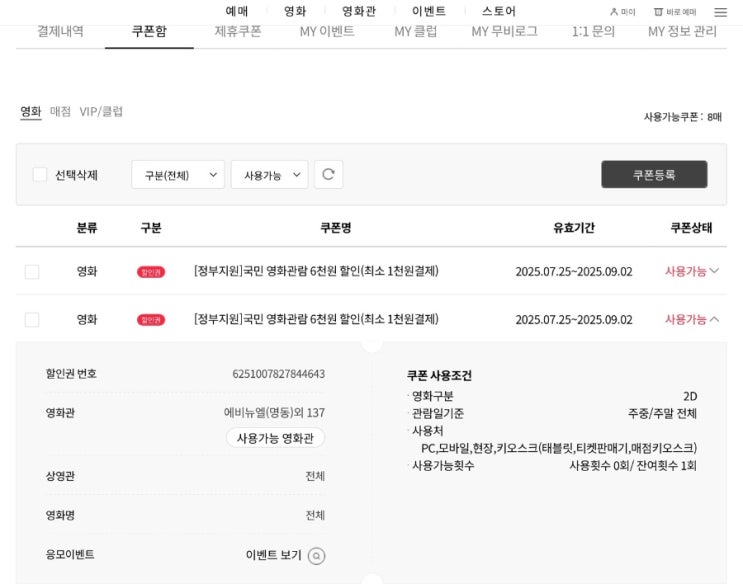The width and height of the screenshot is (743, 584).
Task: Select the 매점 coupon category tab
Action: (60, 111)
